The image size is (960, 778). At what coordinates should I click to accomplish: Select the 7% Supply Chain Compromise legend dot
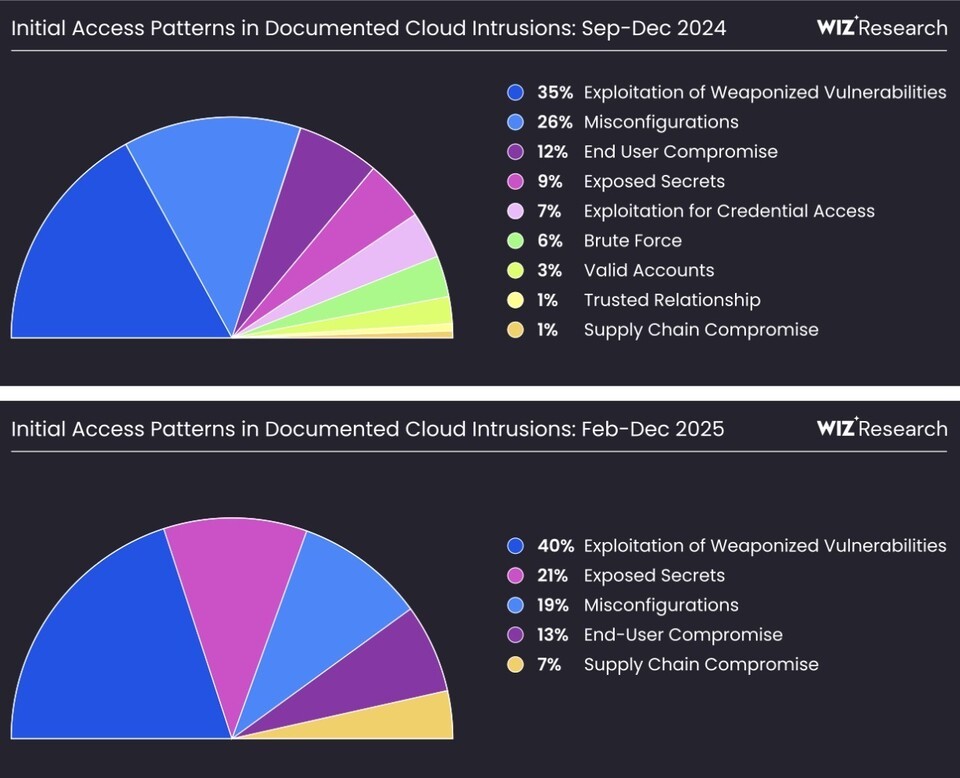[516, 665]
